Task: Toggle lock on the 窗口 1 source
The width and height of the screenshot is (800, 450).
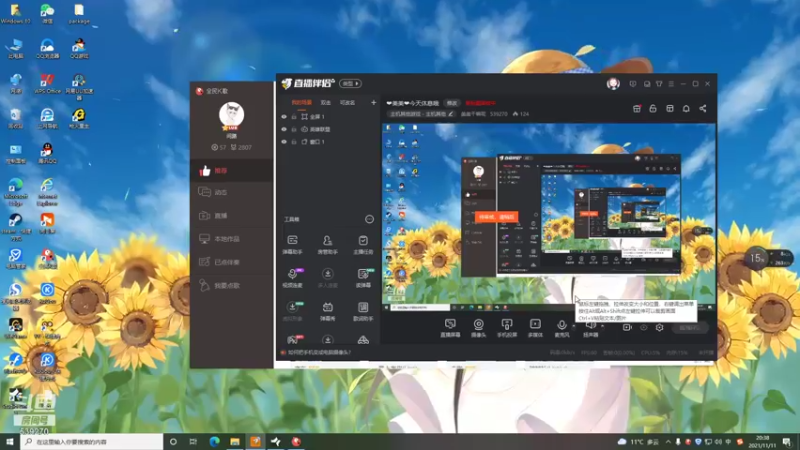Action: pos(294,142)
